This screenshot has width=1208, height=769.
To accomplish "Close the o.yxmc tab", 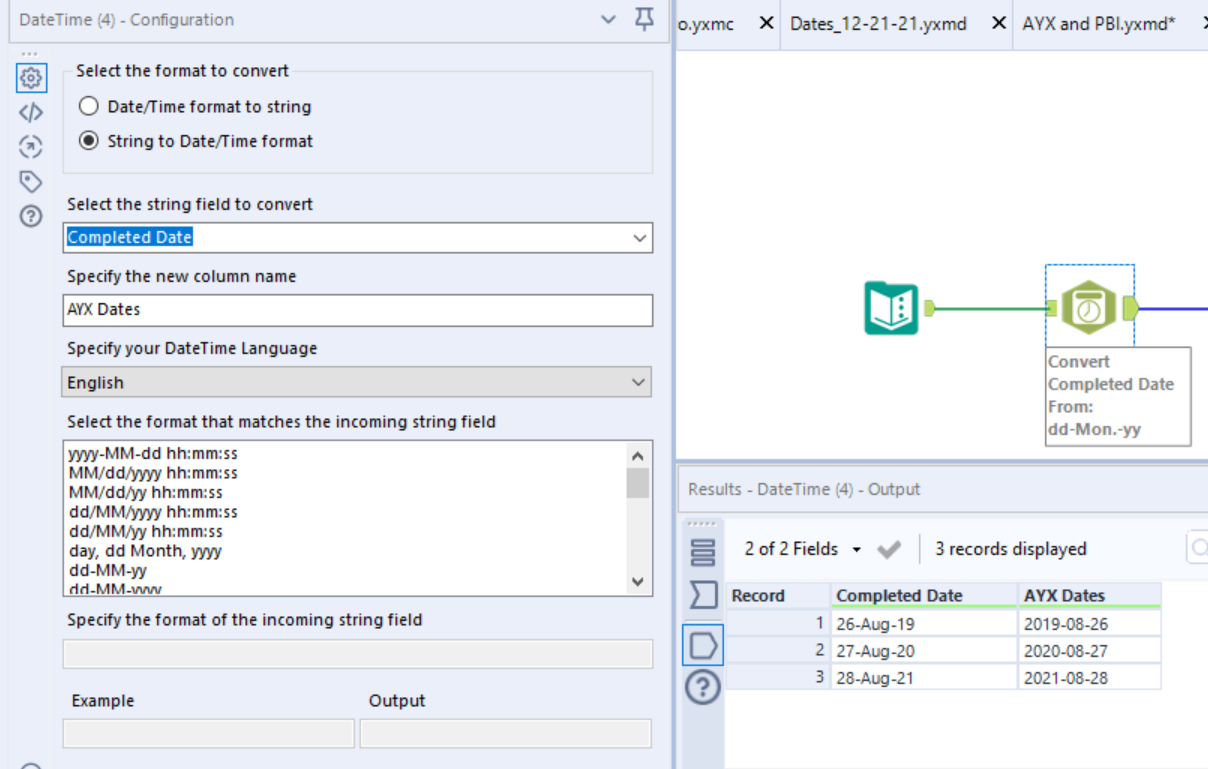I will 766,24.
